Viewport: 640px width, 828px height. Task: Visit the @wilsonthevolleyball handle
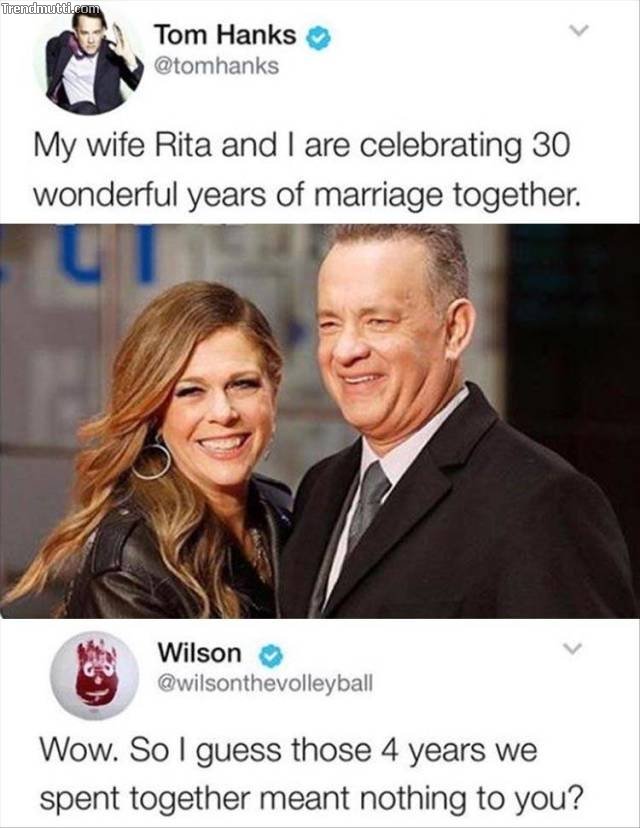(x=265, y=683)
